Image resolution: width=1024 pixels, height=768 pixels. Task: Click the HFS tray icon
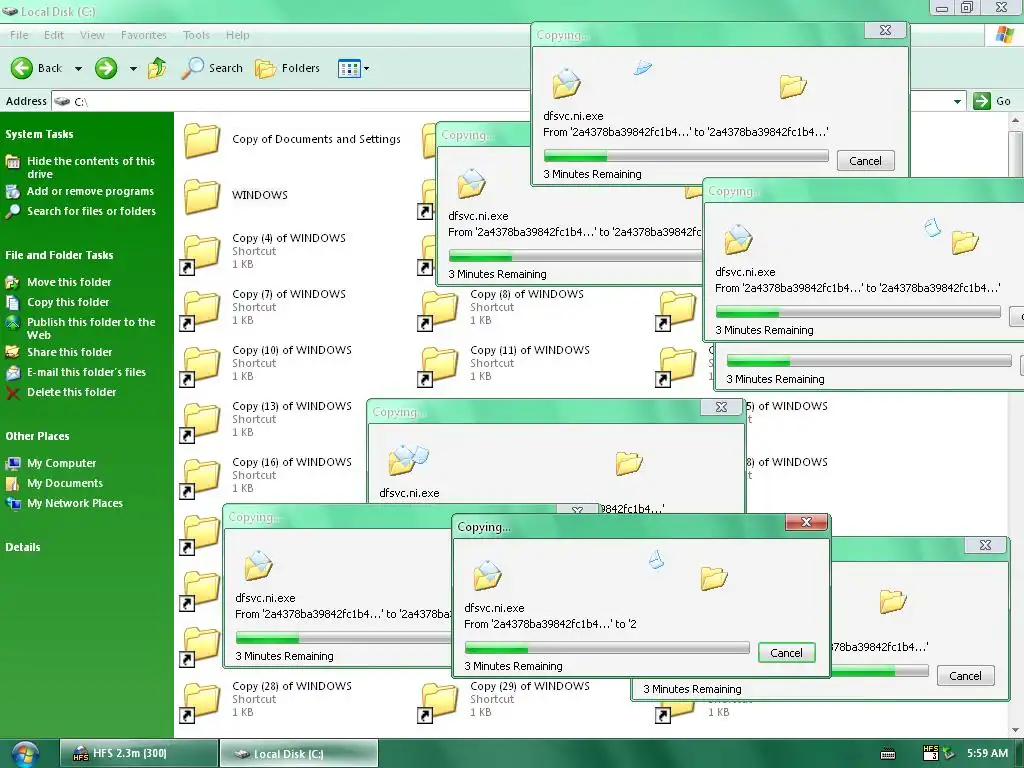coord(931,754)
